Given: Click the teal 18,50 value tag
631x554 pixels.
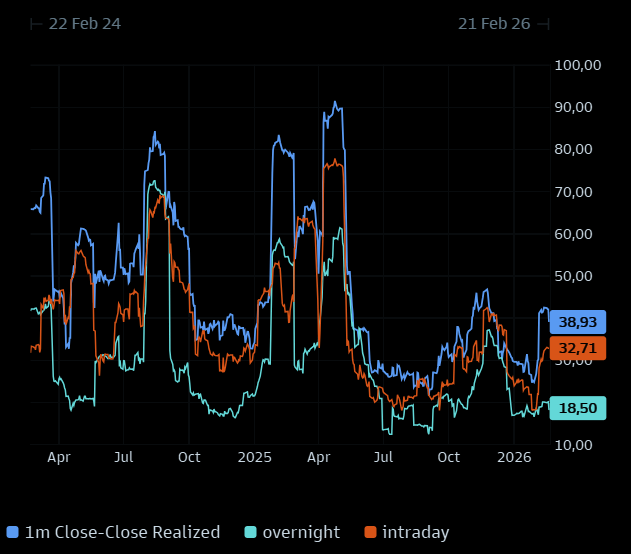Looking at the screenshot, I should [x=578, y=408].
